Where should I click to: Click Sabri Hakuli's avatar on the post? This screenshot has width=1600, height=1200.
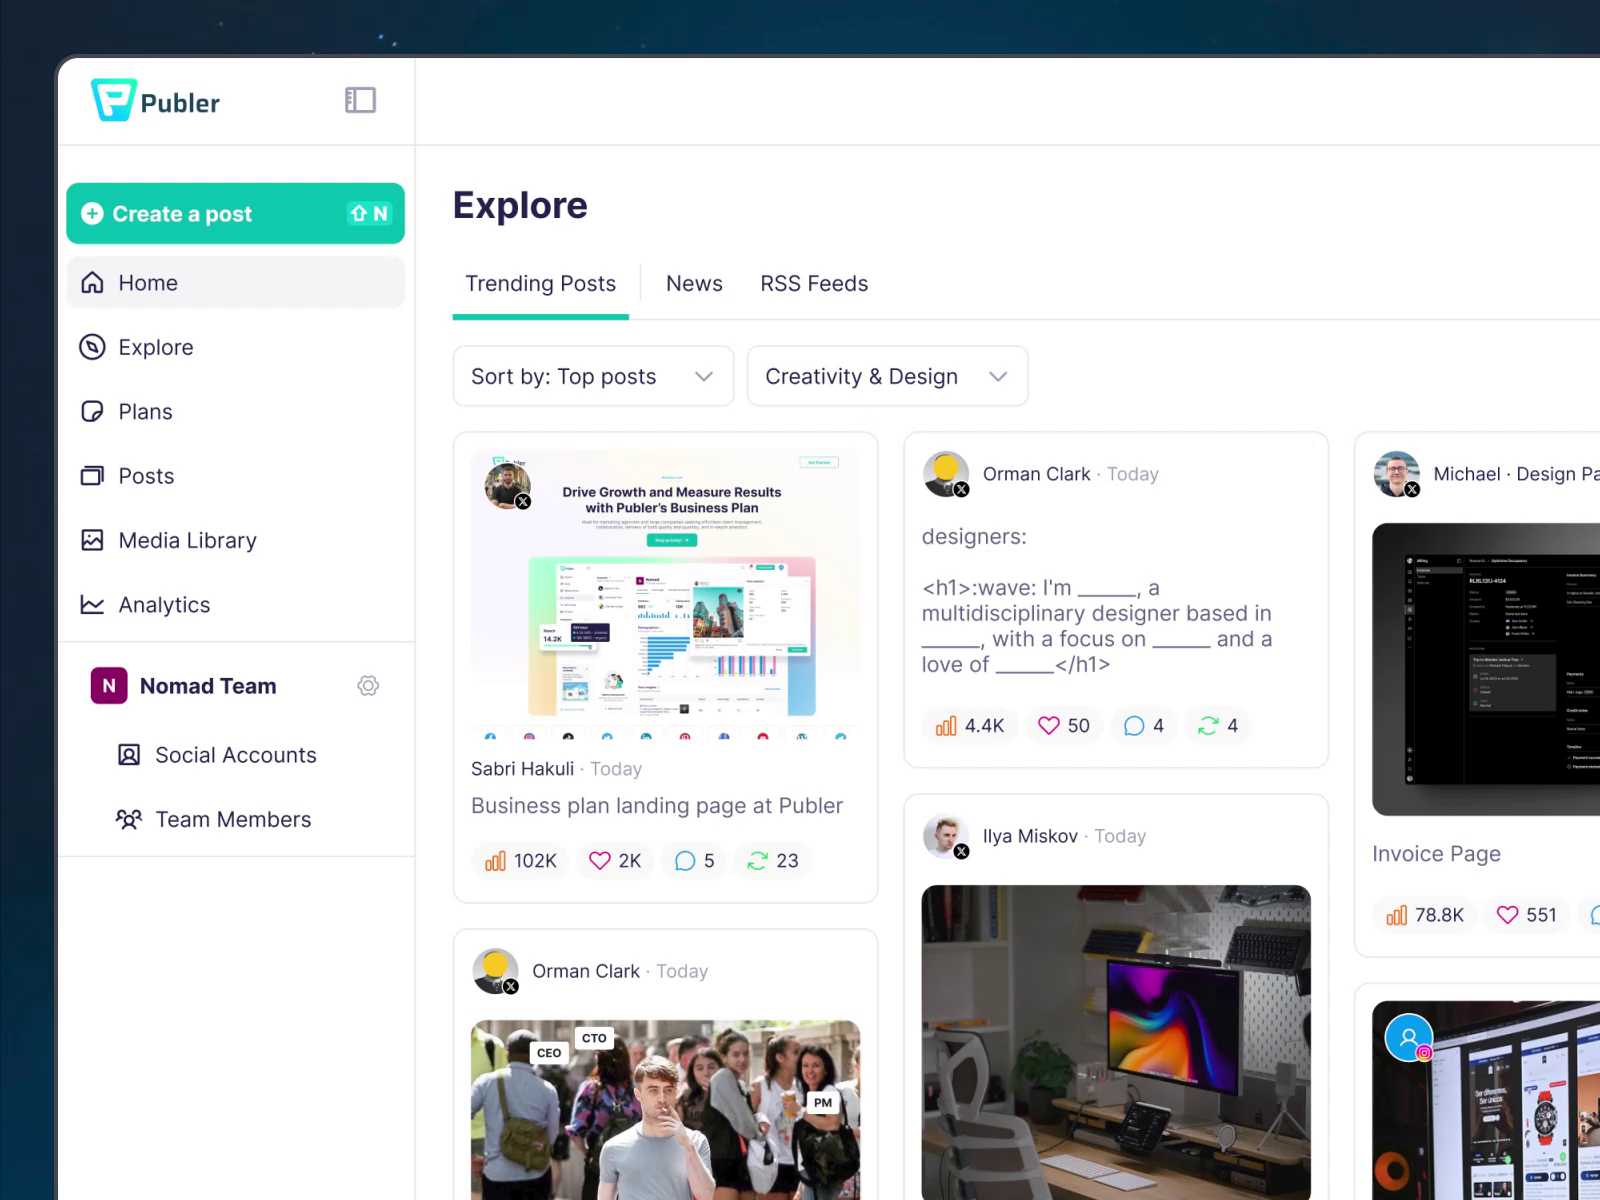[x=508, y=485]
